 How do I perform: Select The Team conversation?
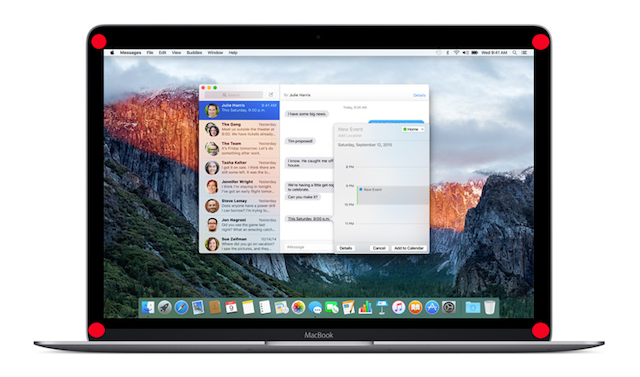tap(240, 149)
